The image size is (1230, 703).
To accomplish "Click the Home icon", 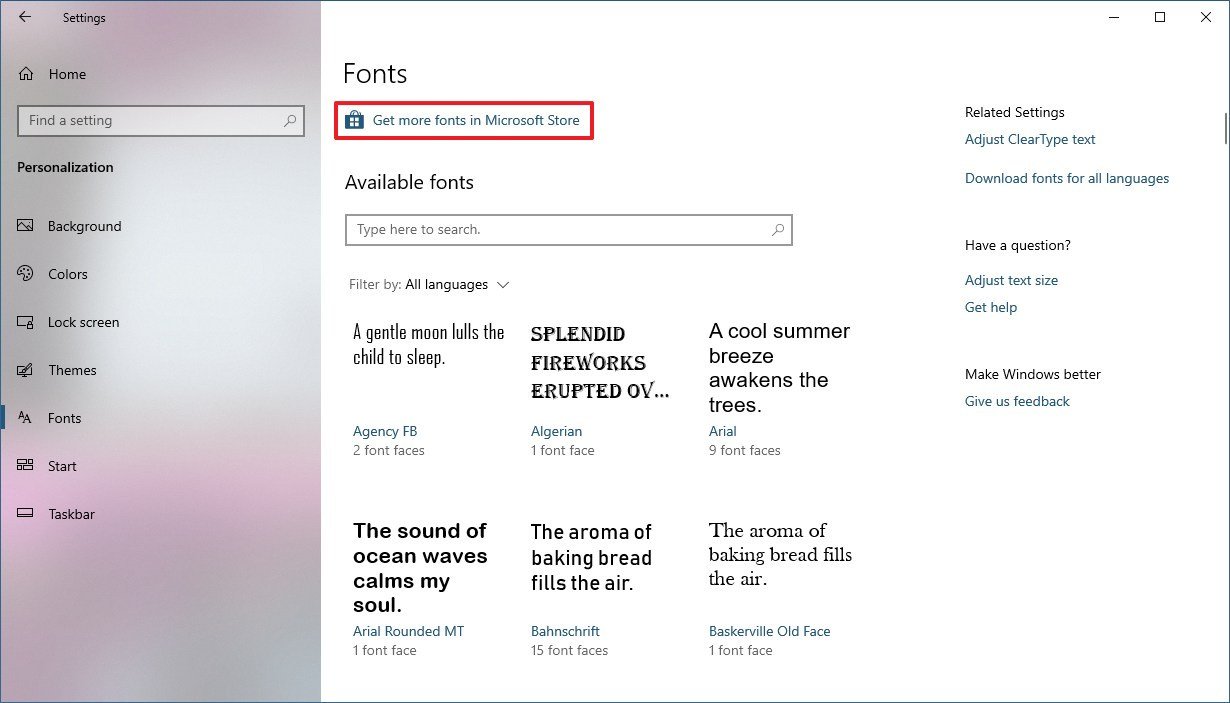I will point(24,74).
